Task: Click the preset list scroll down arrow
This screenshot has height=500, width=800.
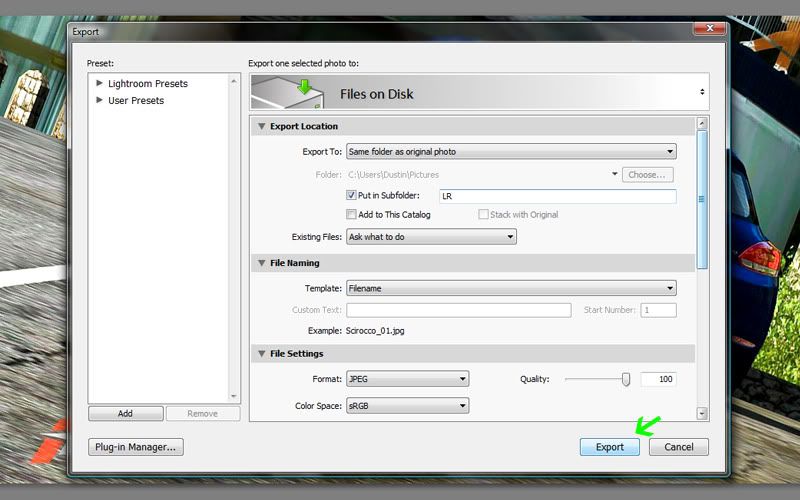Action: (234, 396)
